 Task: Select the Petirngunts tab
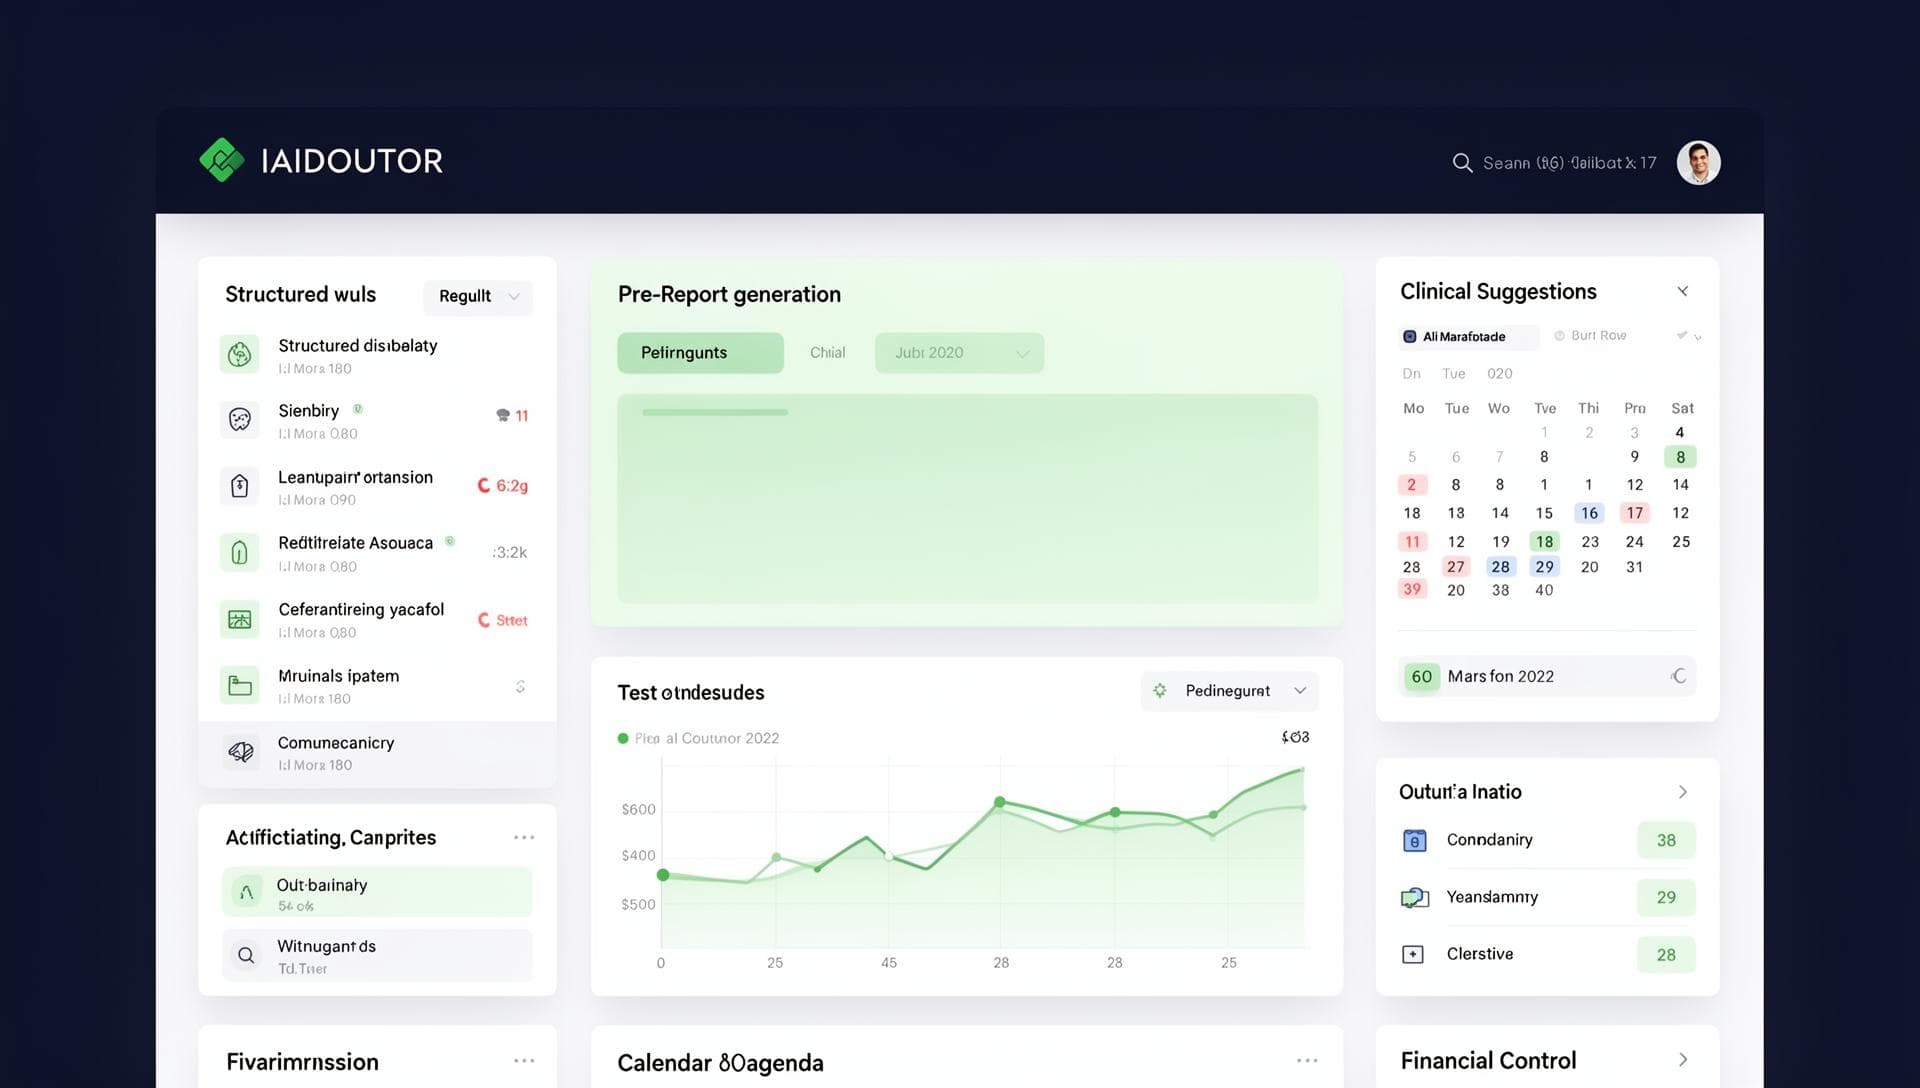(x=700, y=352)
